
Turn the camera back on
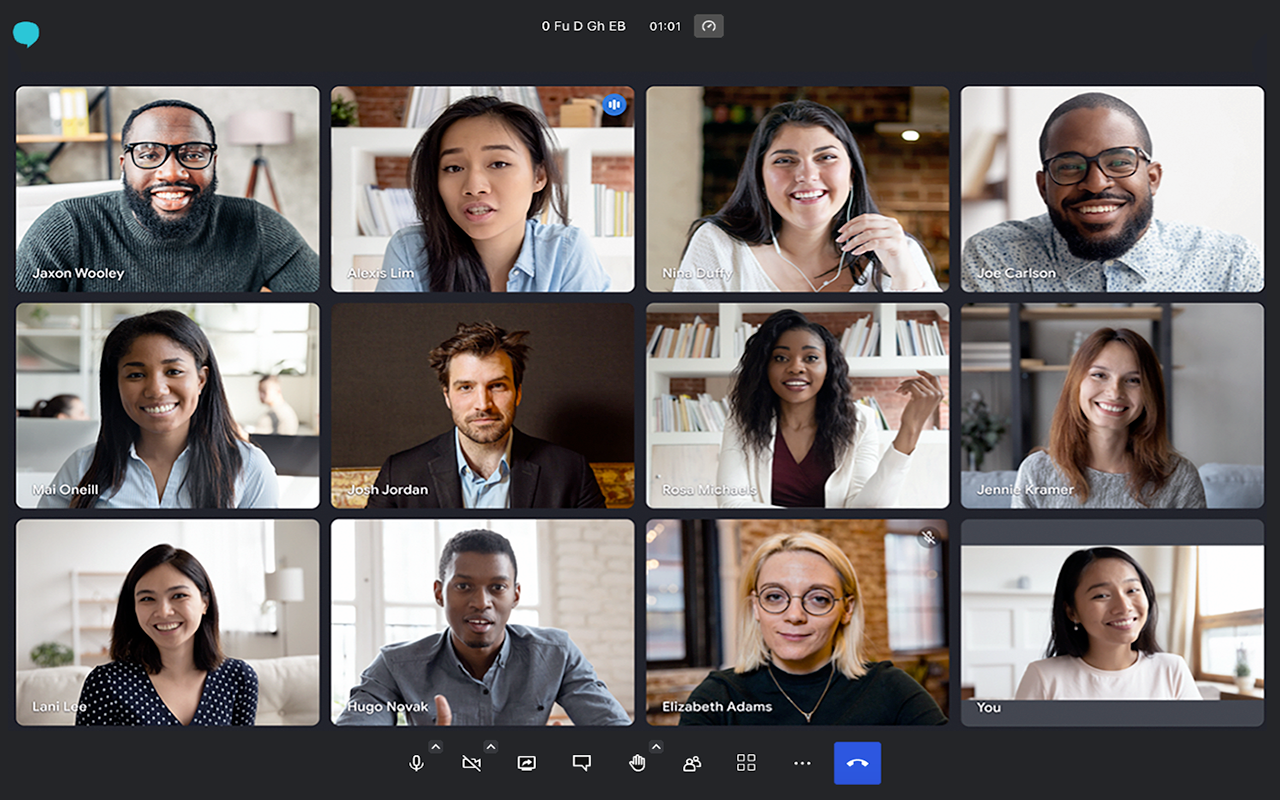point(472,763)
